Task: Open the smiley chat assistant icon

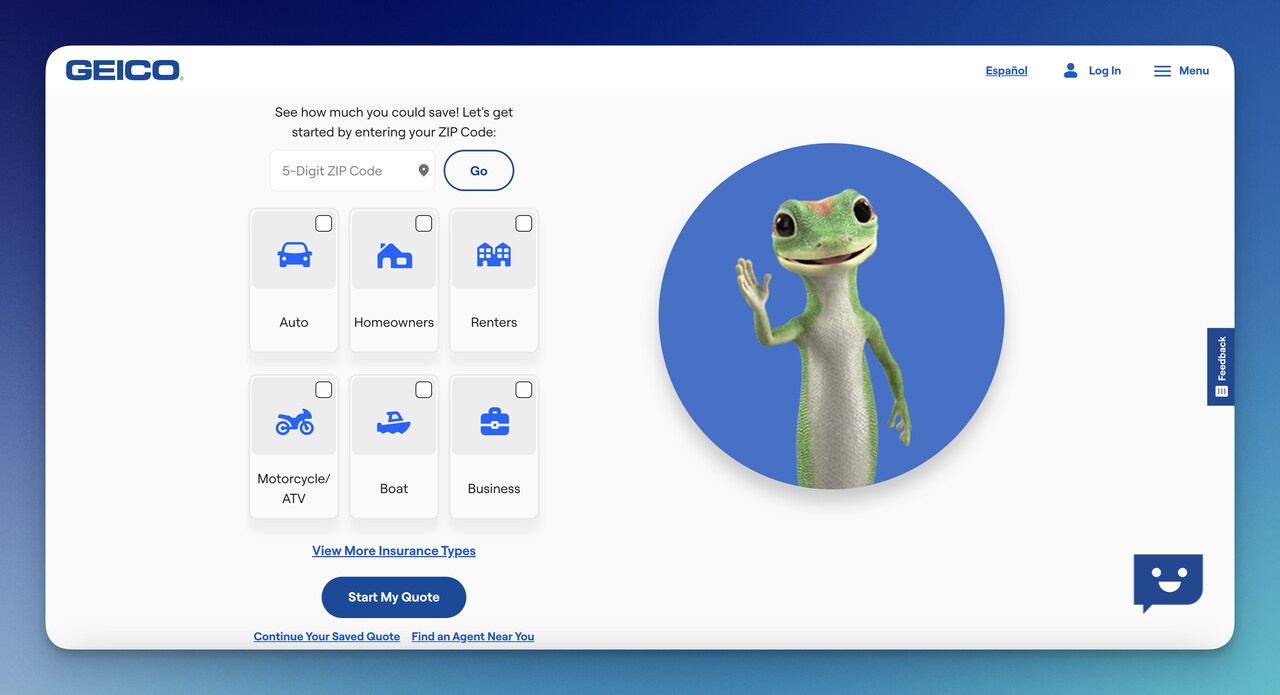Action: (1168, 583)
